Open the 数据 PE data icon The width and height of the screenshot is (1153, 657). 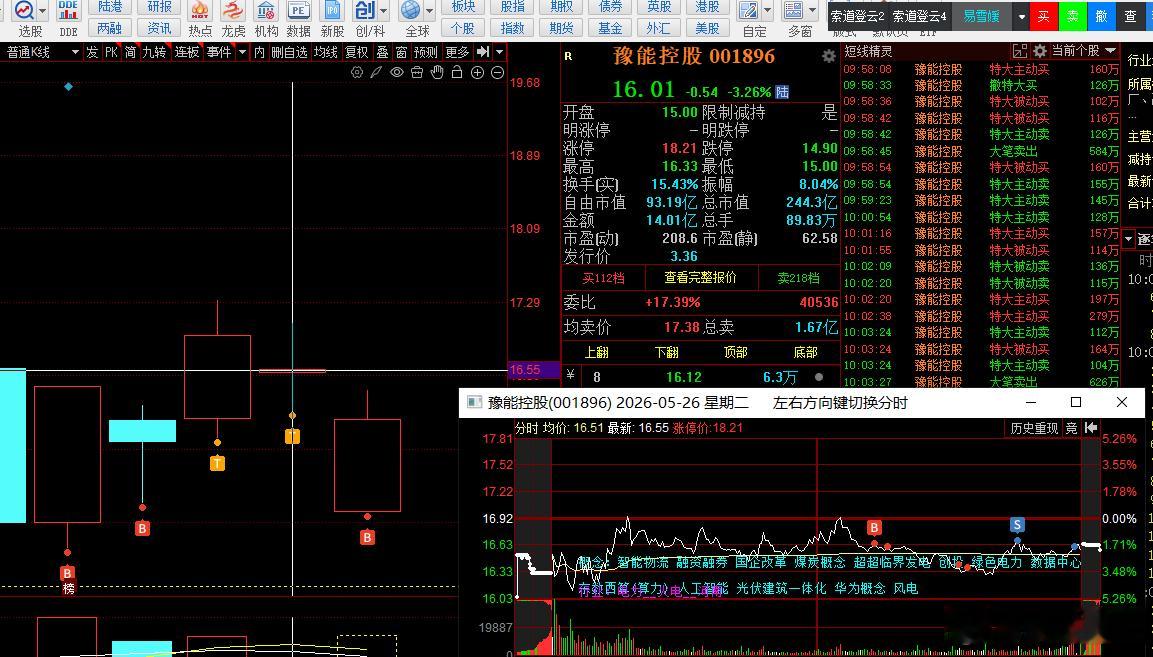pyautogui.click(x=299, y=11)
